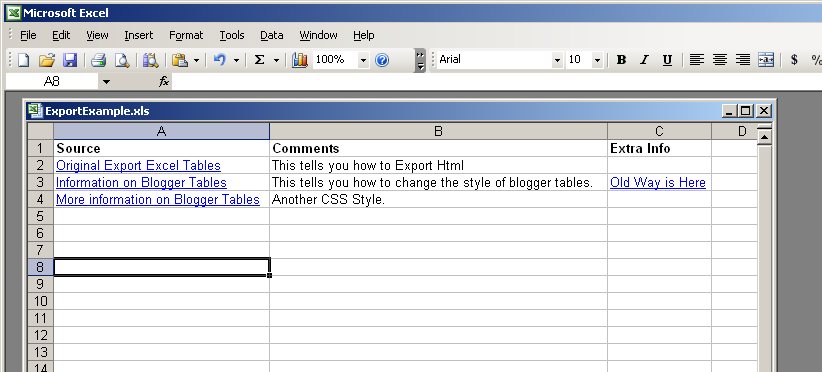Launch the Chart Wizard

[x=300, y=60]
